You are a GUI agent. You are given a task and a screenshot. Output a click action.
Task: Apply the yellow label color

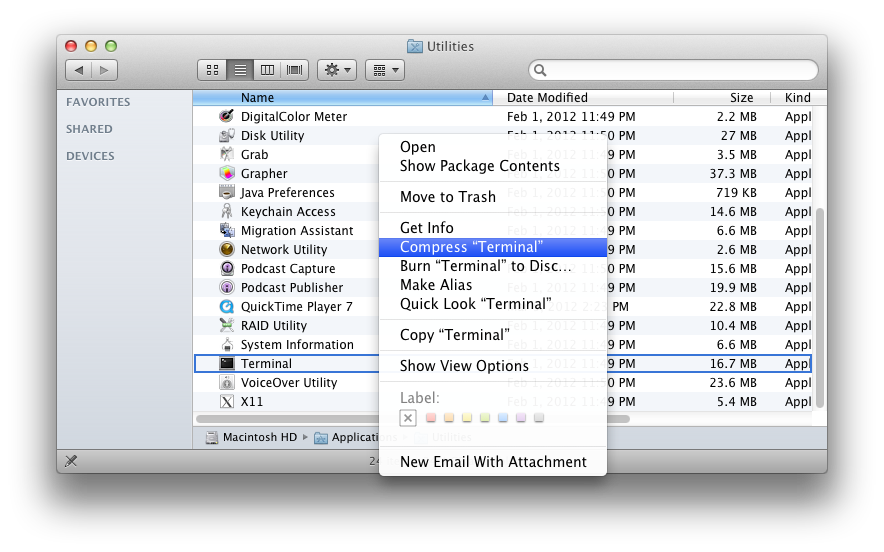point(467,418)
